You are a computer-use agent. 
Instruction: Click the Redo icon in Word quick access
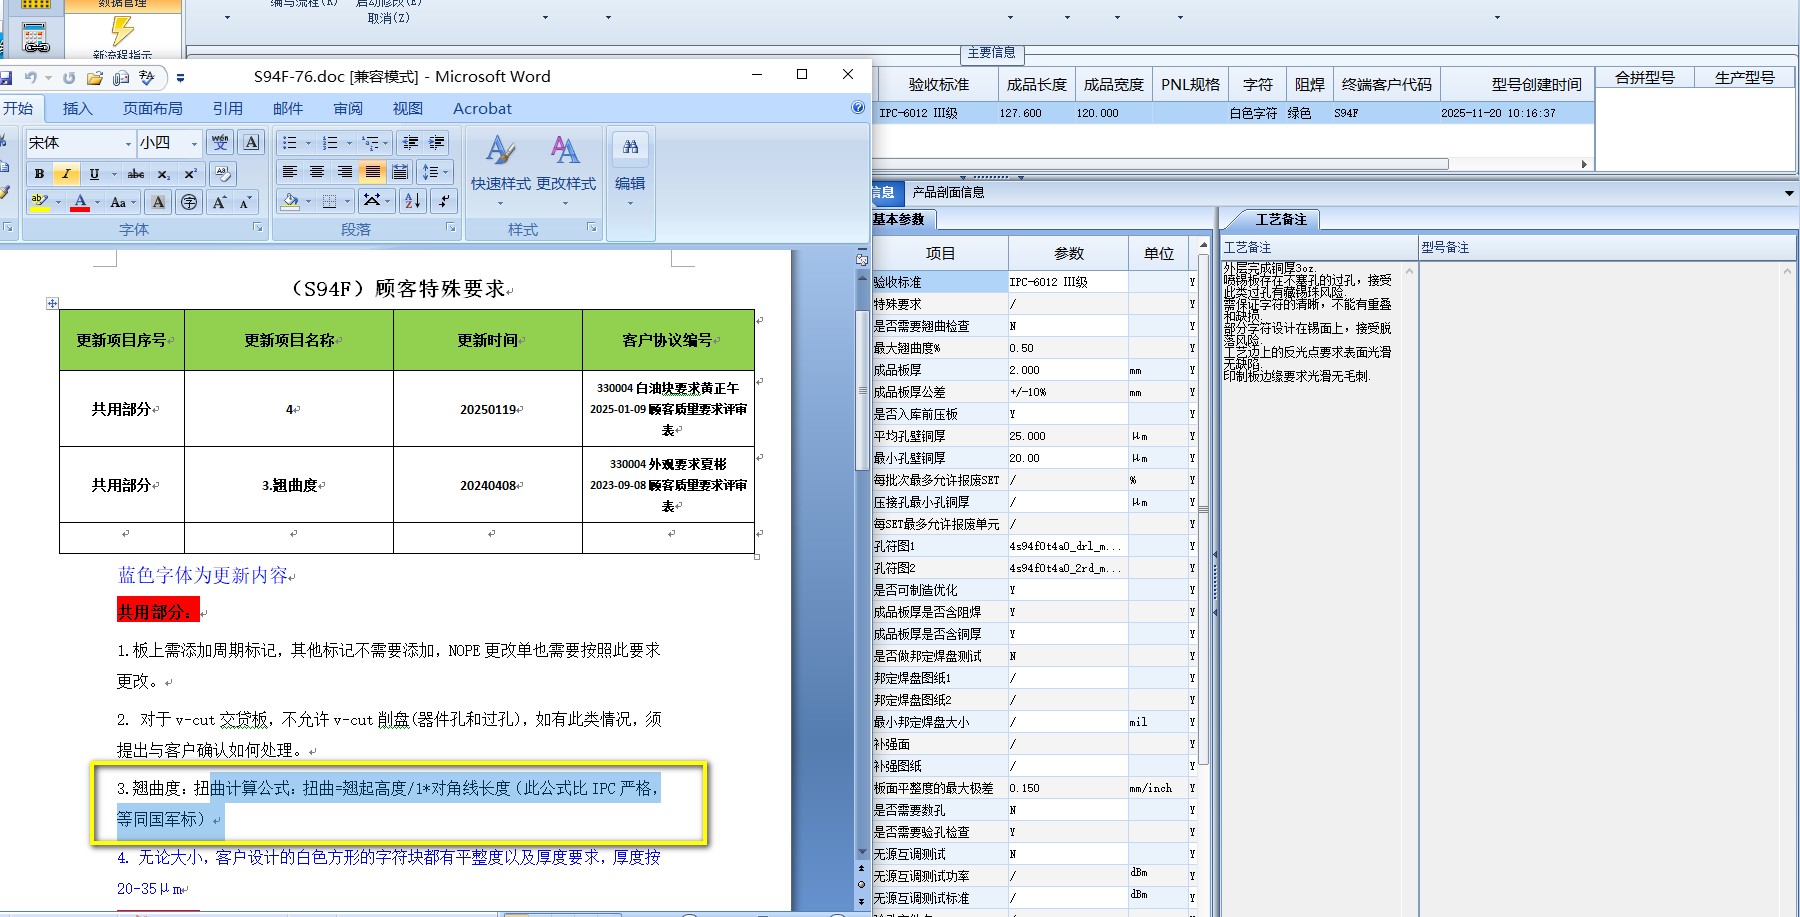(68, 77)
